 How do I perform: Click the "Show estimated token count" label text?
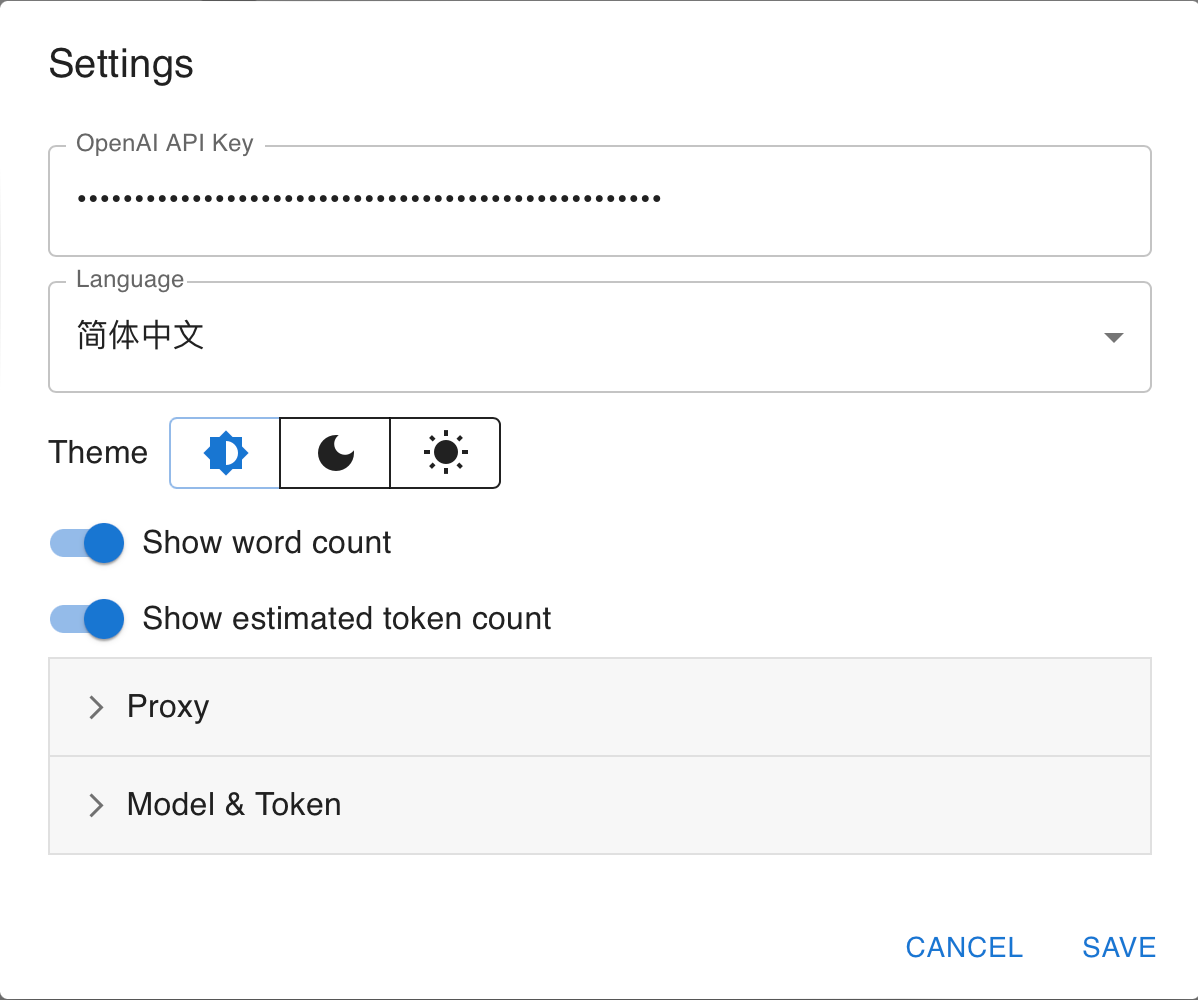tap(347, 619)
